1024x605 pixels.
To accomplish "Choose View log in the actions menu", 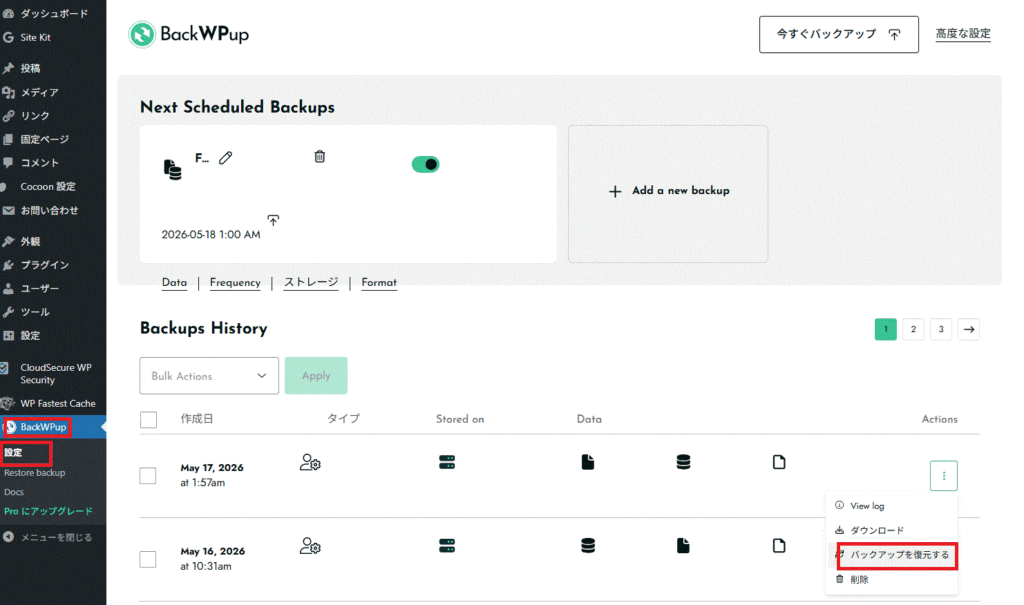I will [x=867, y=506].
